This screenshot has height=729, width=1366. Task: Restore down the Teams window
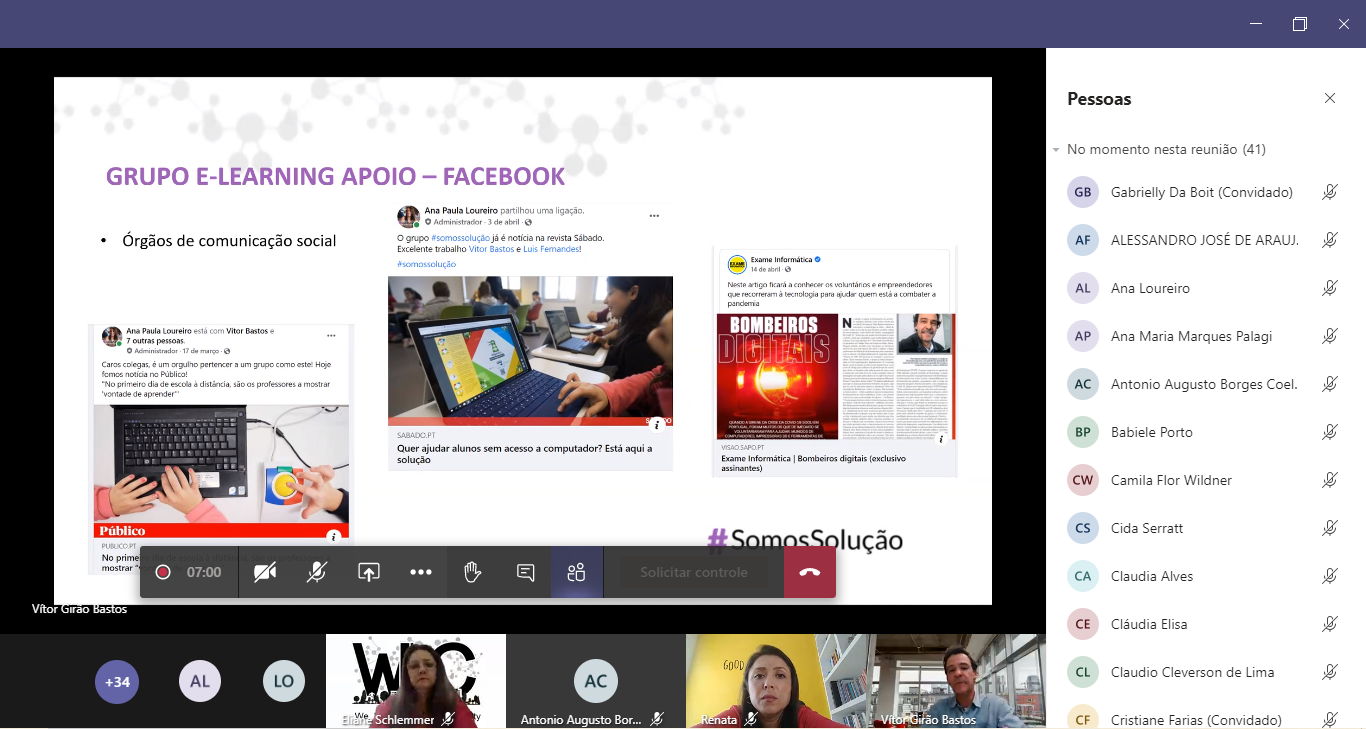[x=1299, y=24]
